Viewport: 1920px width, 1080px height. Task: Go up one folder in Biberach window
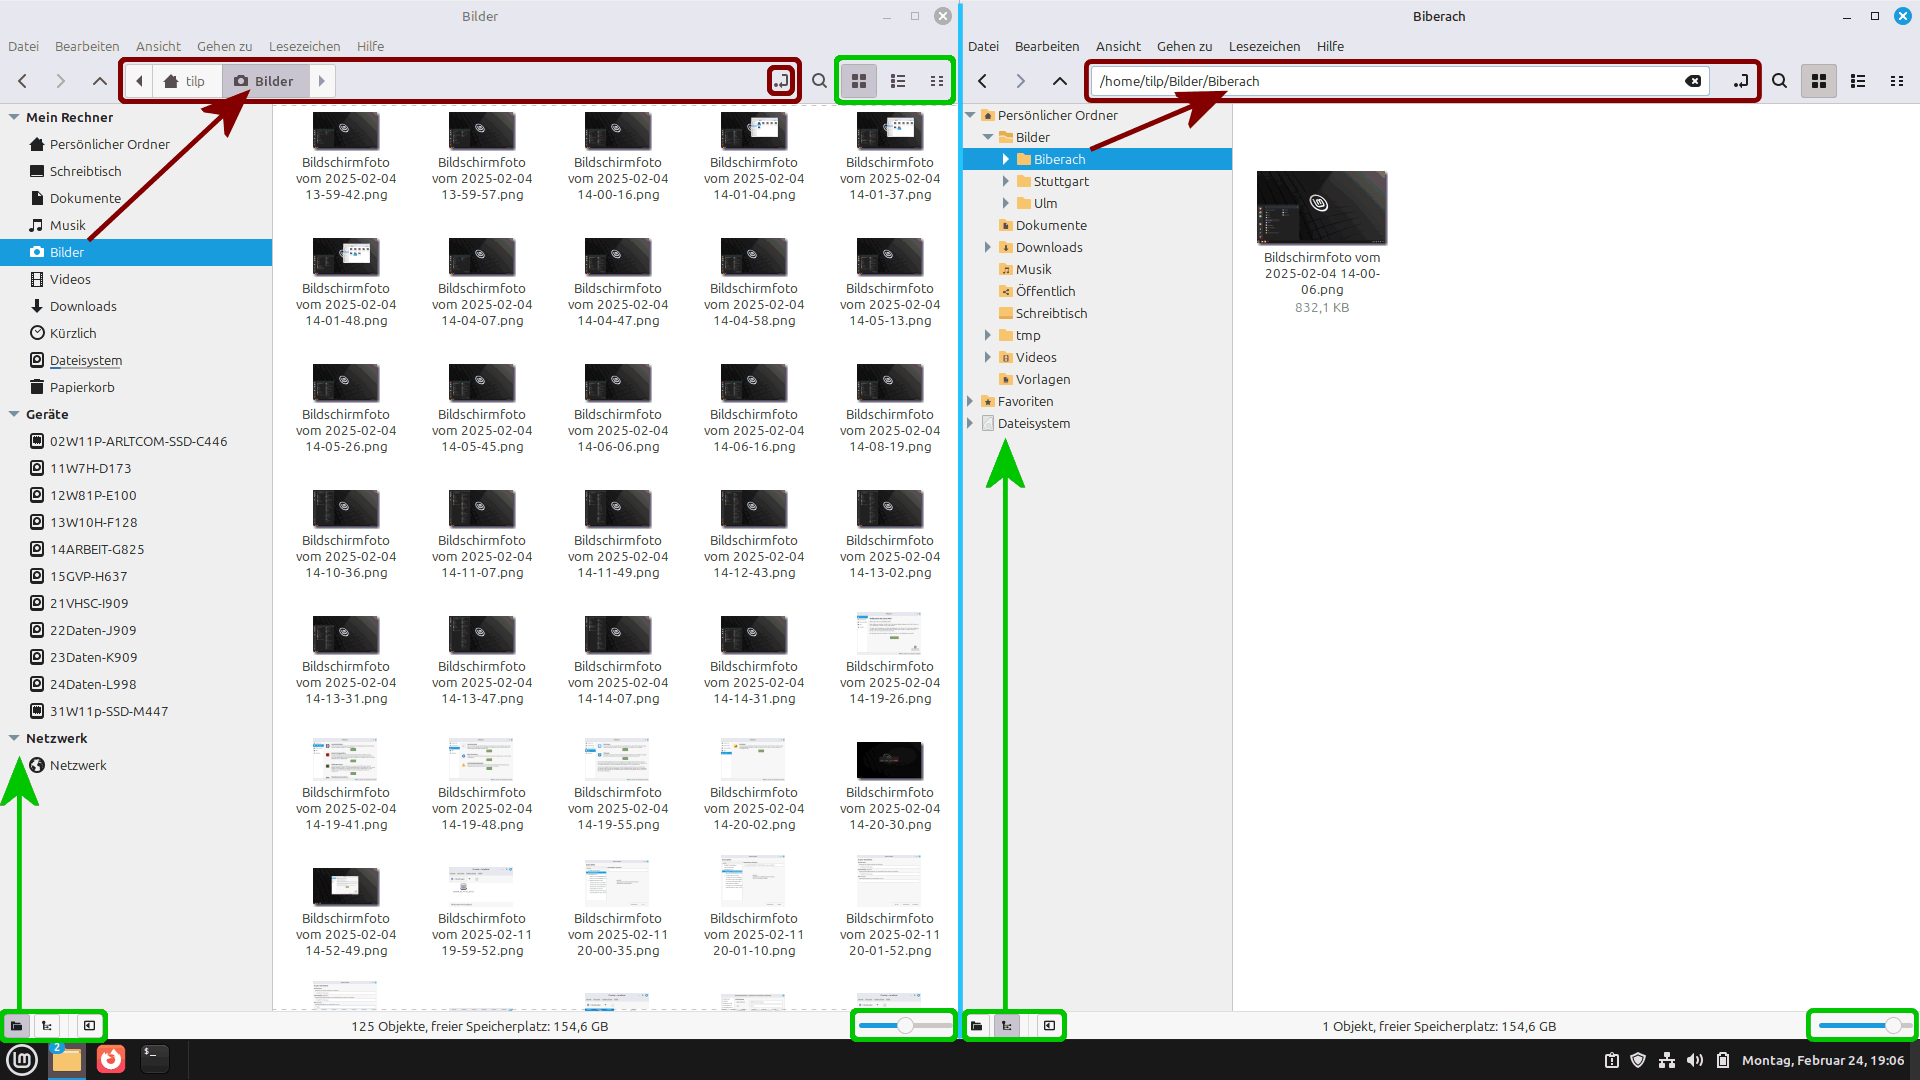coord(1060,81)
